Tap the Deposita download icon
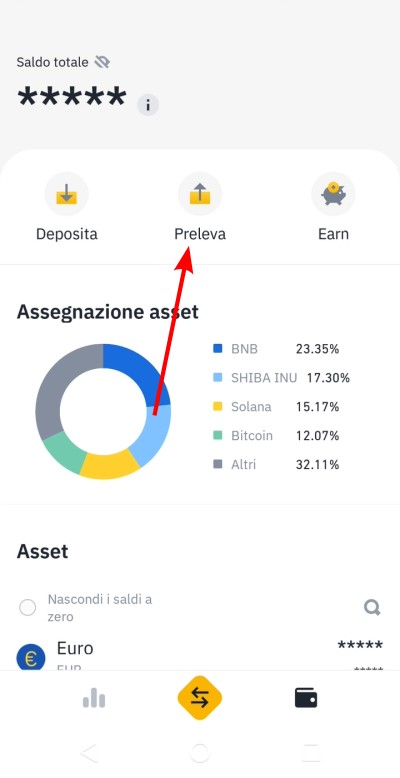The image size is (400, 778). point(67,194)
